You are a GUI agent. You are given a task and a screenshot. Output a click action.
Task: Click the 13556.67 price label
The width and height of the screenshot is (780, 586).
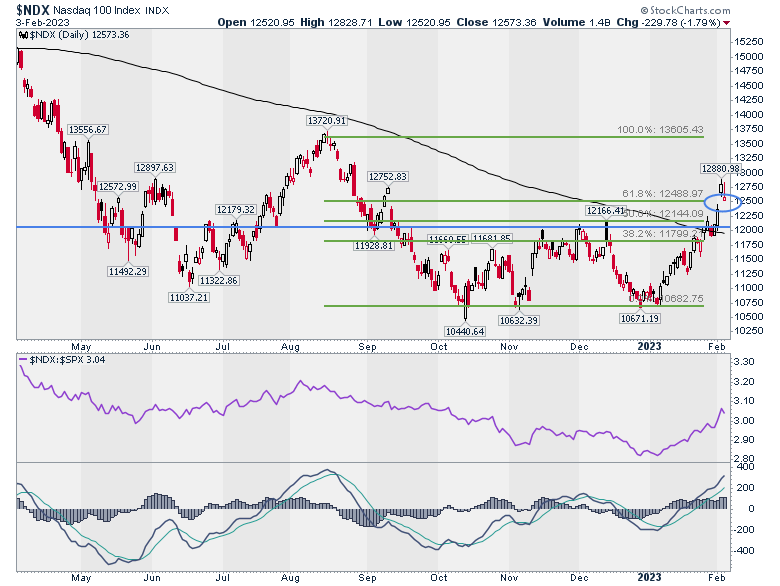click(88, 129)
